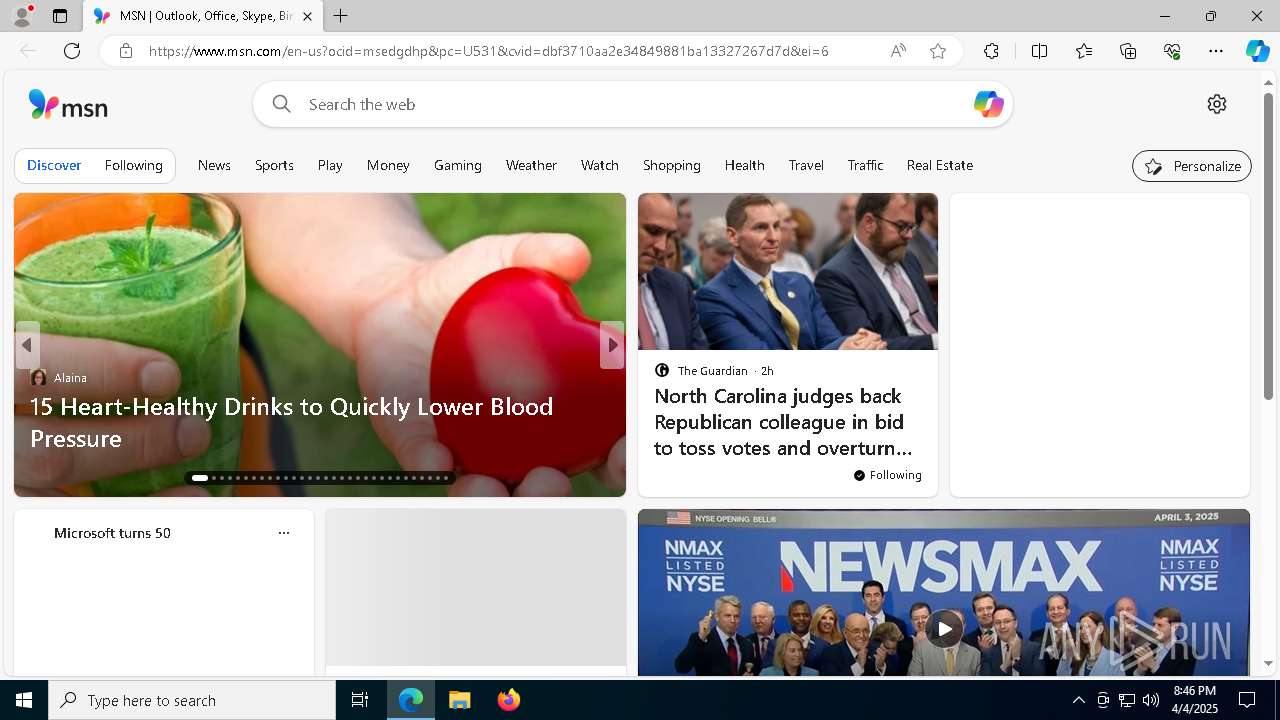Switch to the Following feed
Viewport: 1280px width, 720px height.
pos(133,165)
